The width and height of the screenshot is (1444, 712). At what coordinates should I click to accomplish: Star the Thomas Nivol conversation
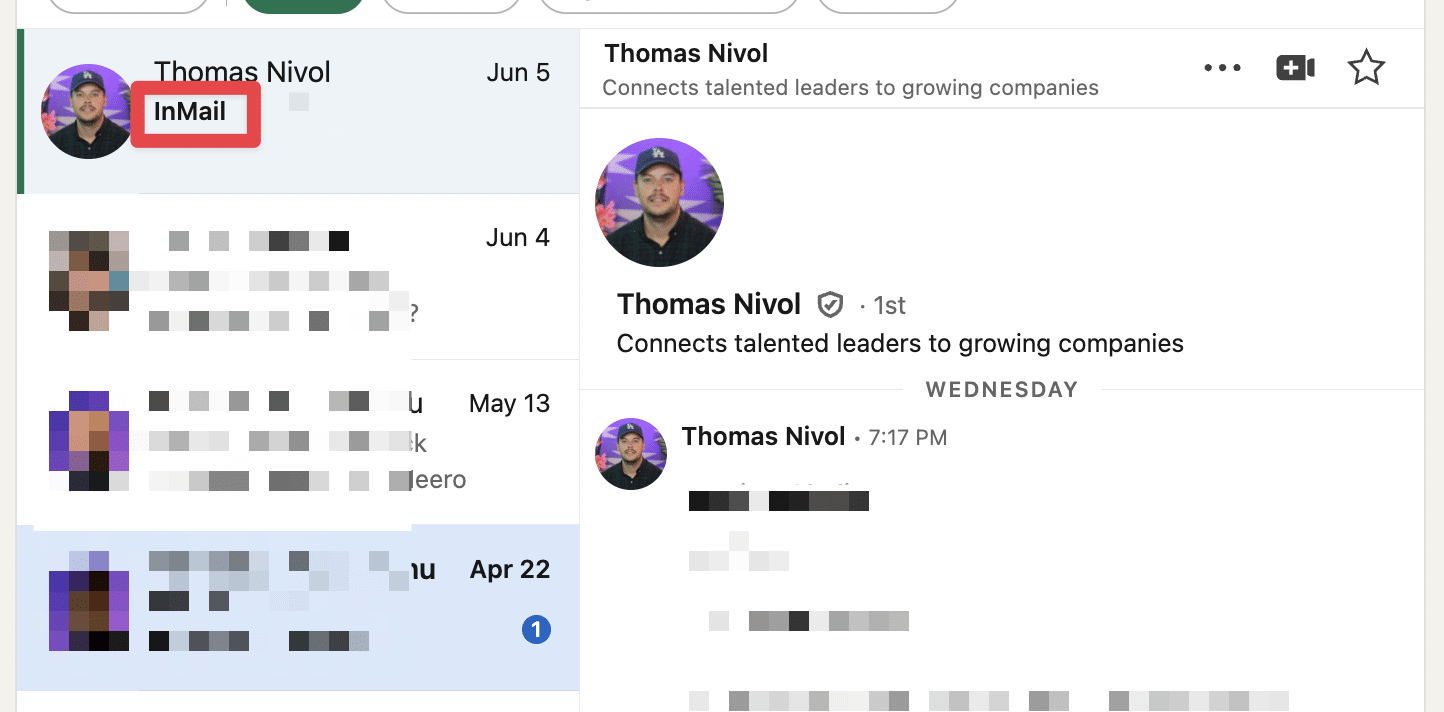1366,67
